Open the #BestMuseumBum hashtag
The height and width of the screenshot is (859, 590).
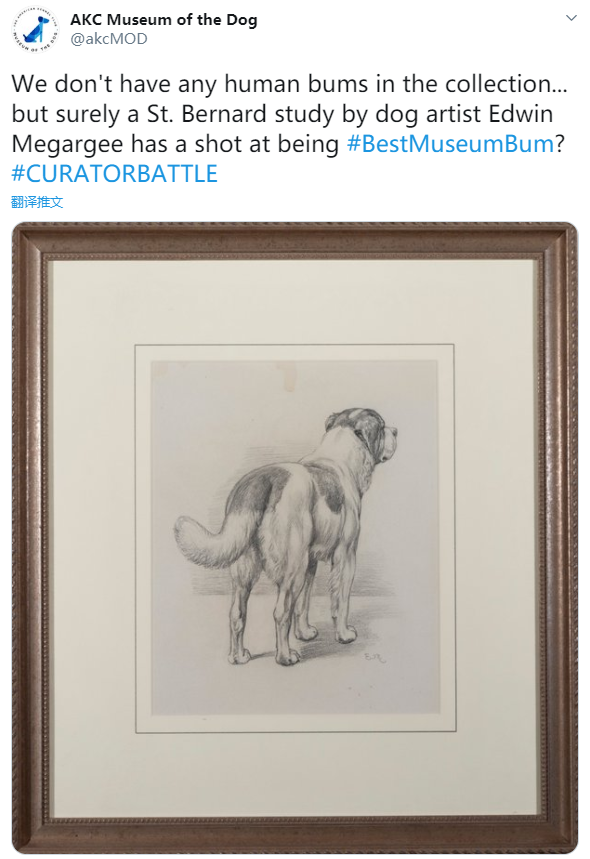pos(450,144)
